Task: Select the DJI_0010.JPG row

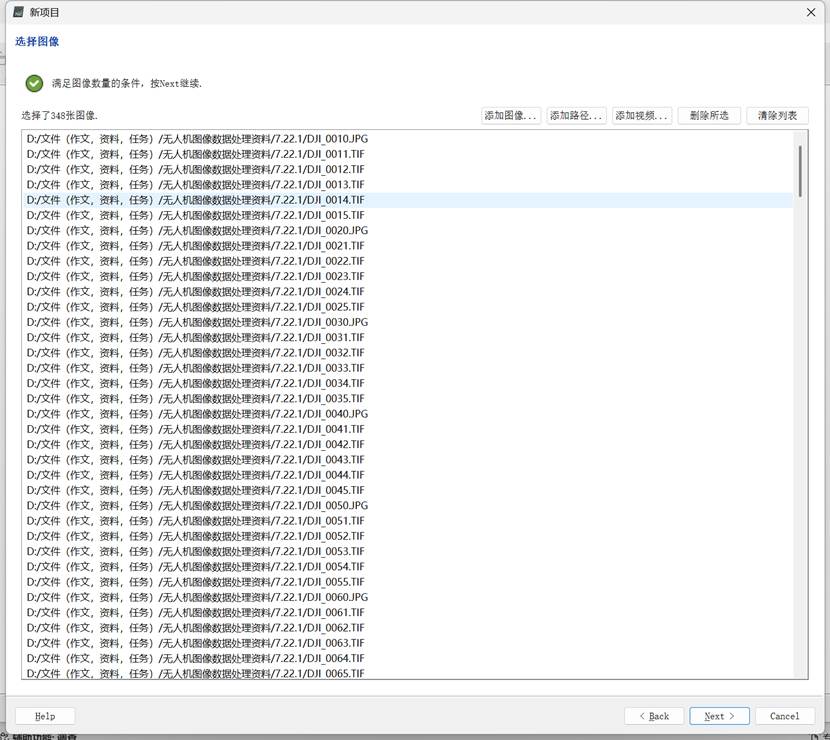Action: 409,139
